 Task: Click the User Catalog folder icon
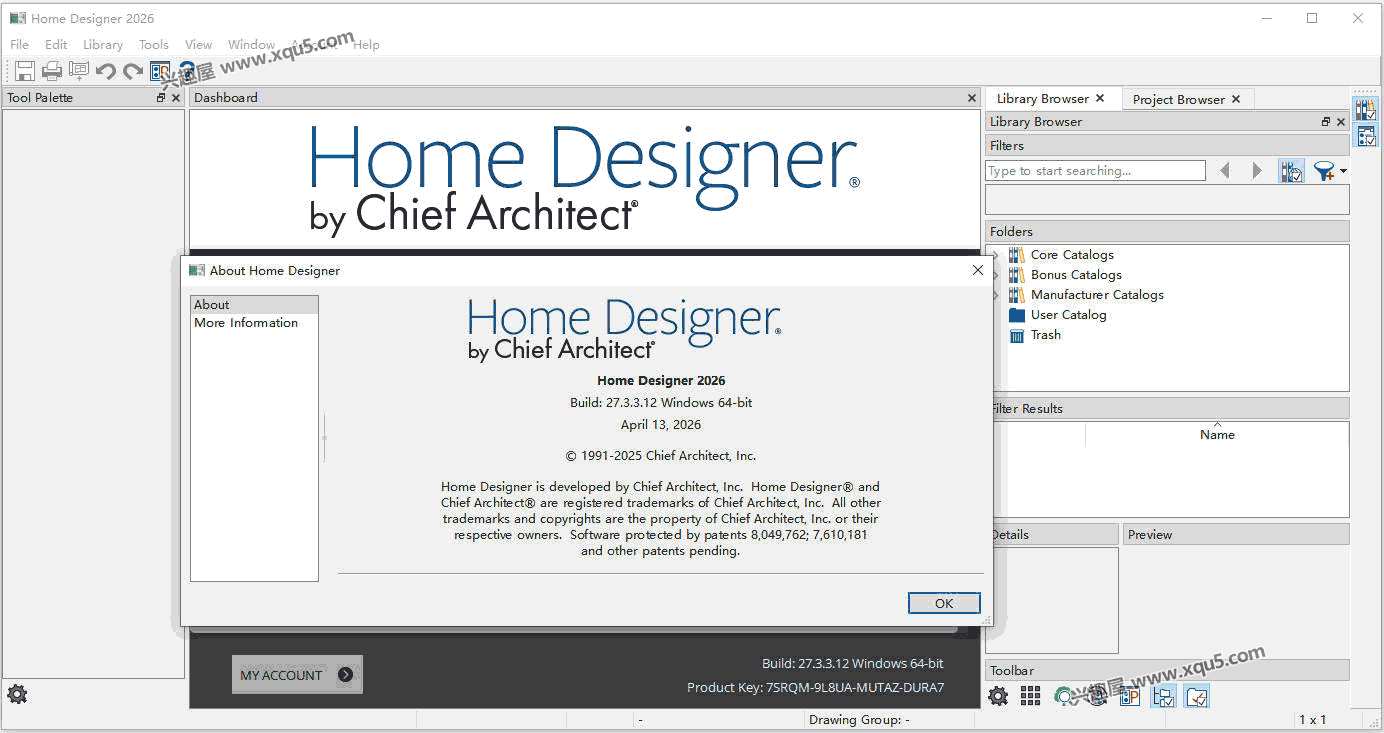point(1017,315)
